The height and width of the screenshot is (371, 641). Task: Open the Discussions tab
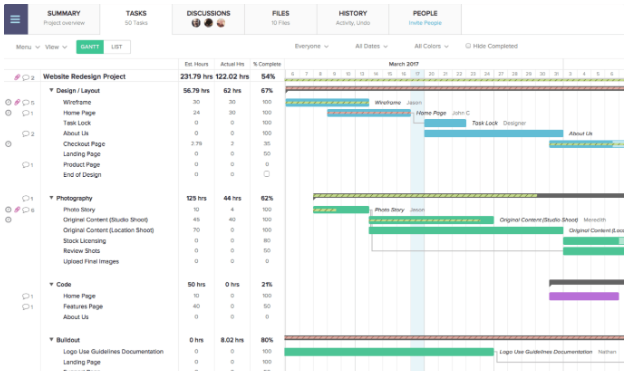(x=208, y=19)
